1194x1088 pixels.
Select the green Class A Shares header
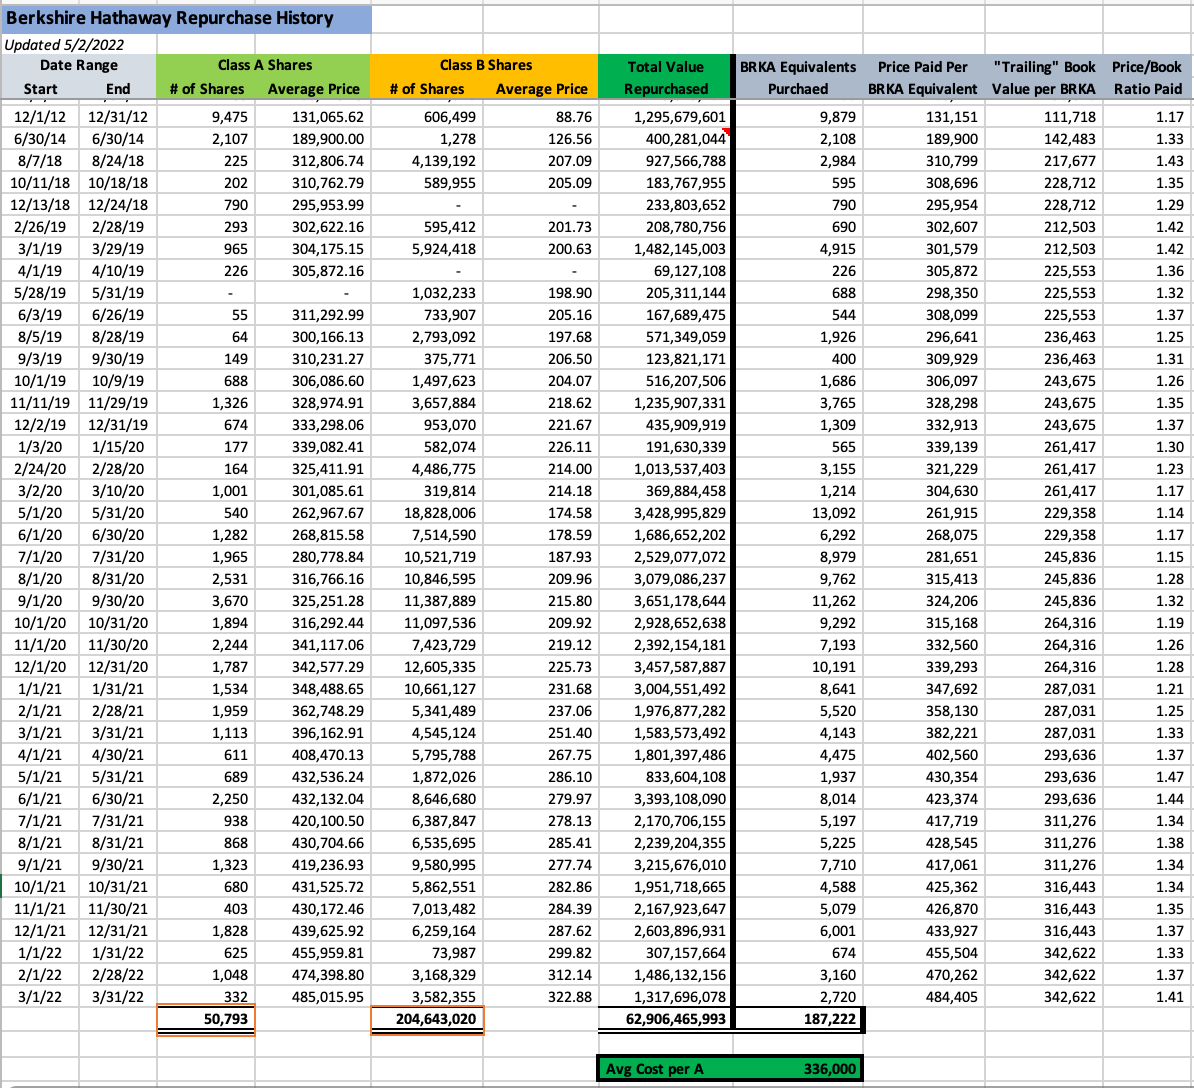[264, 65]
